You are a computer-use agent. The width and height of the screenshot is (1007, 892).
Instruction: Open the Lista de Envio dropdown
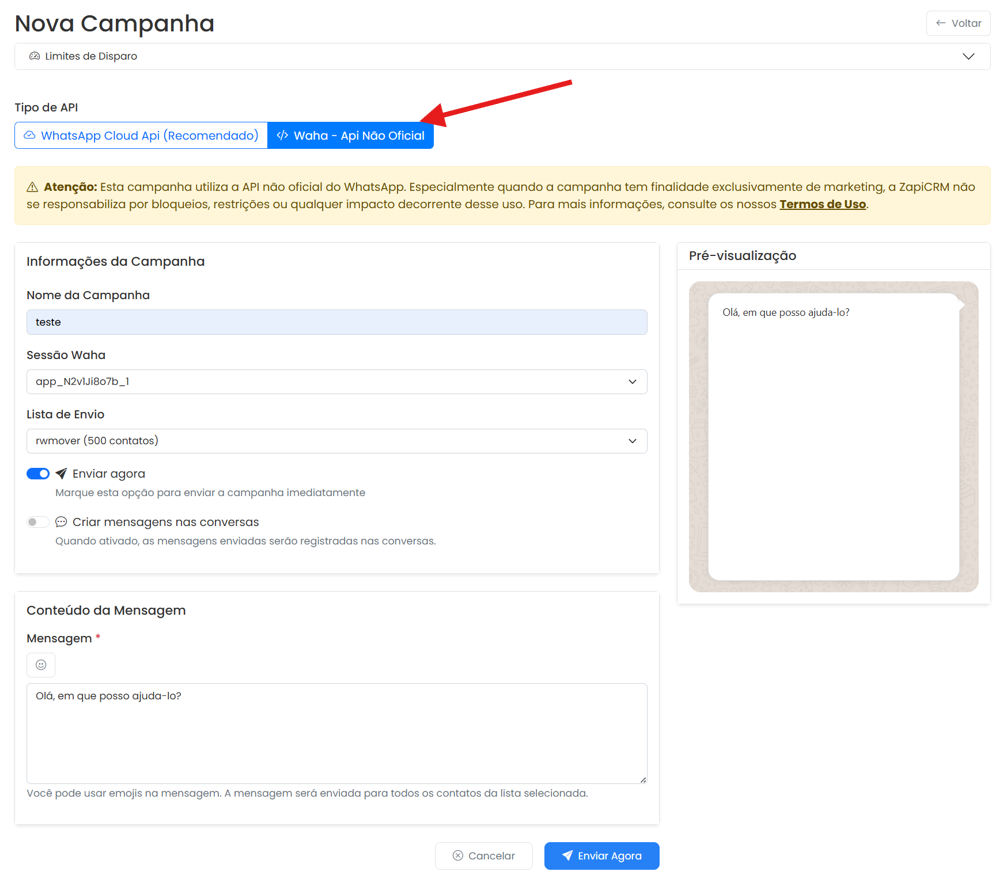pyautogui.click(x=337, y=441)
